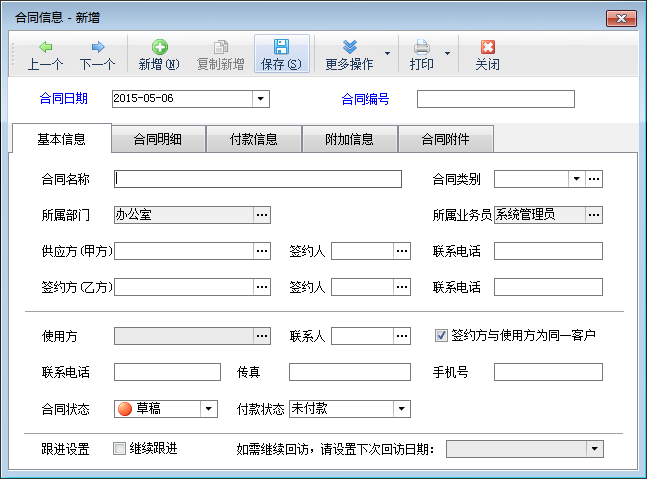Uncheck 签约方与使用方为同一客户 checkbox
The width and height of the screenshot is (647, 479).
pyautogui.click(x=441, y=335)
